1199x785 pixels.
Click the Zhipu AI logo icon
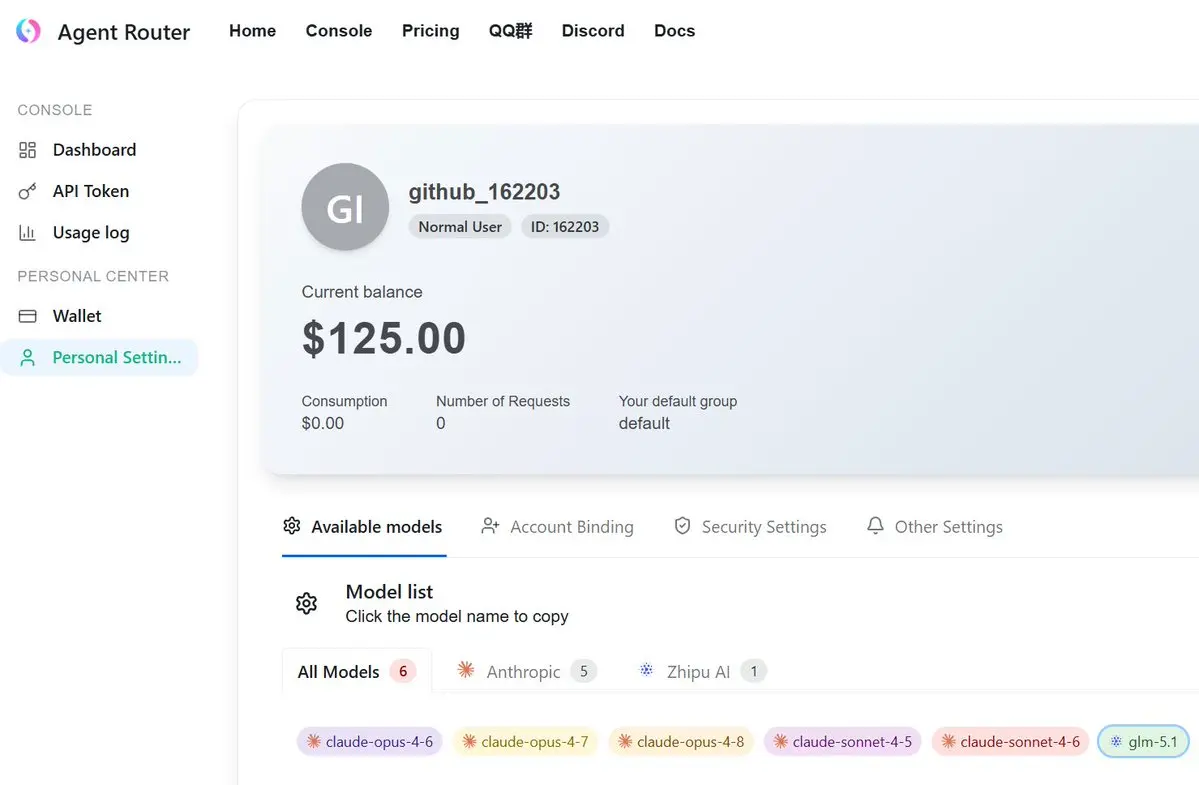(x=646, y=670)
